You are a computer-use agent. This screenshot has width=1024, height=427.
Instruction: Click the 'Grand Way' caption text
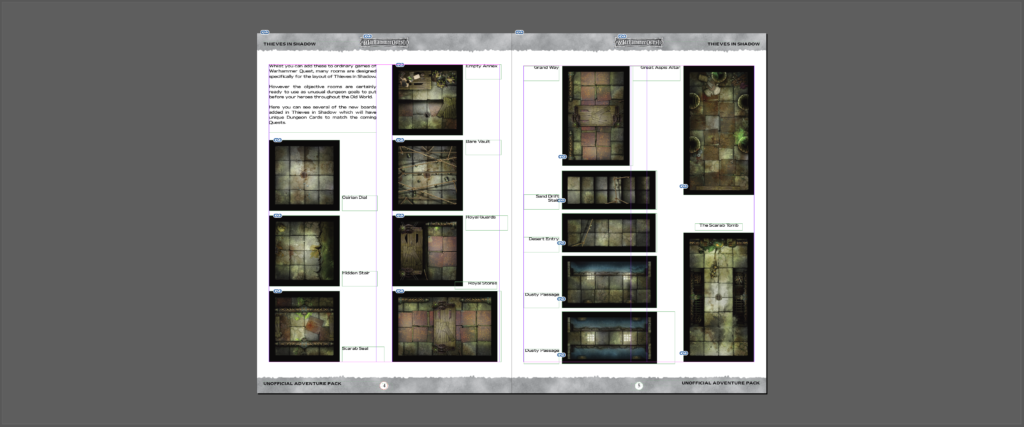pos(547,68)
